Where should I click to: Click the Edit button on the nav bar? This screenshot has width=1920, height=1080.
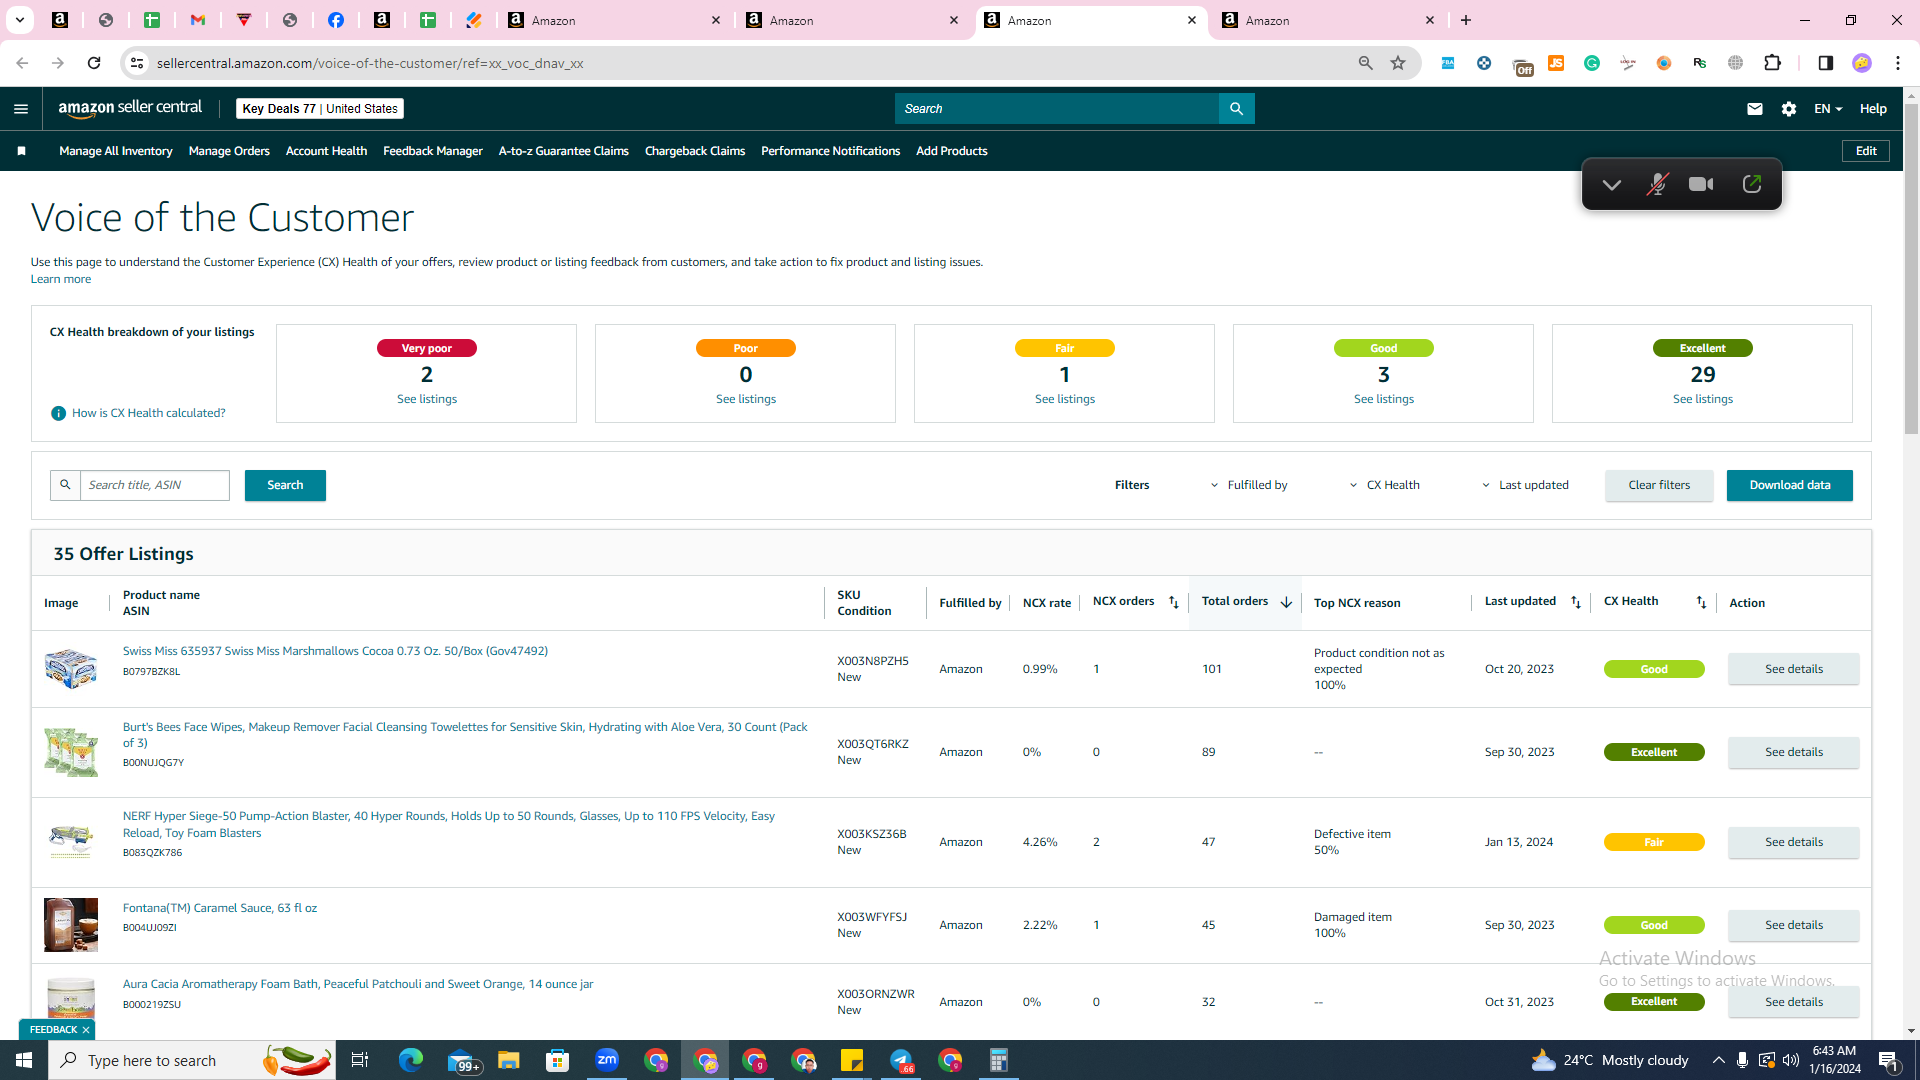(x=1866, y=151)
